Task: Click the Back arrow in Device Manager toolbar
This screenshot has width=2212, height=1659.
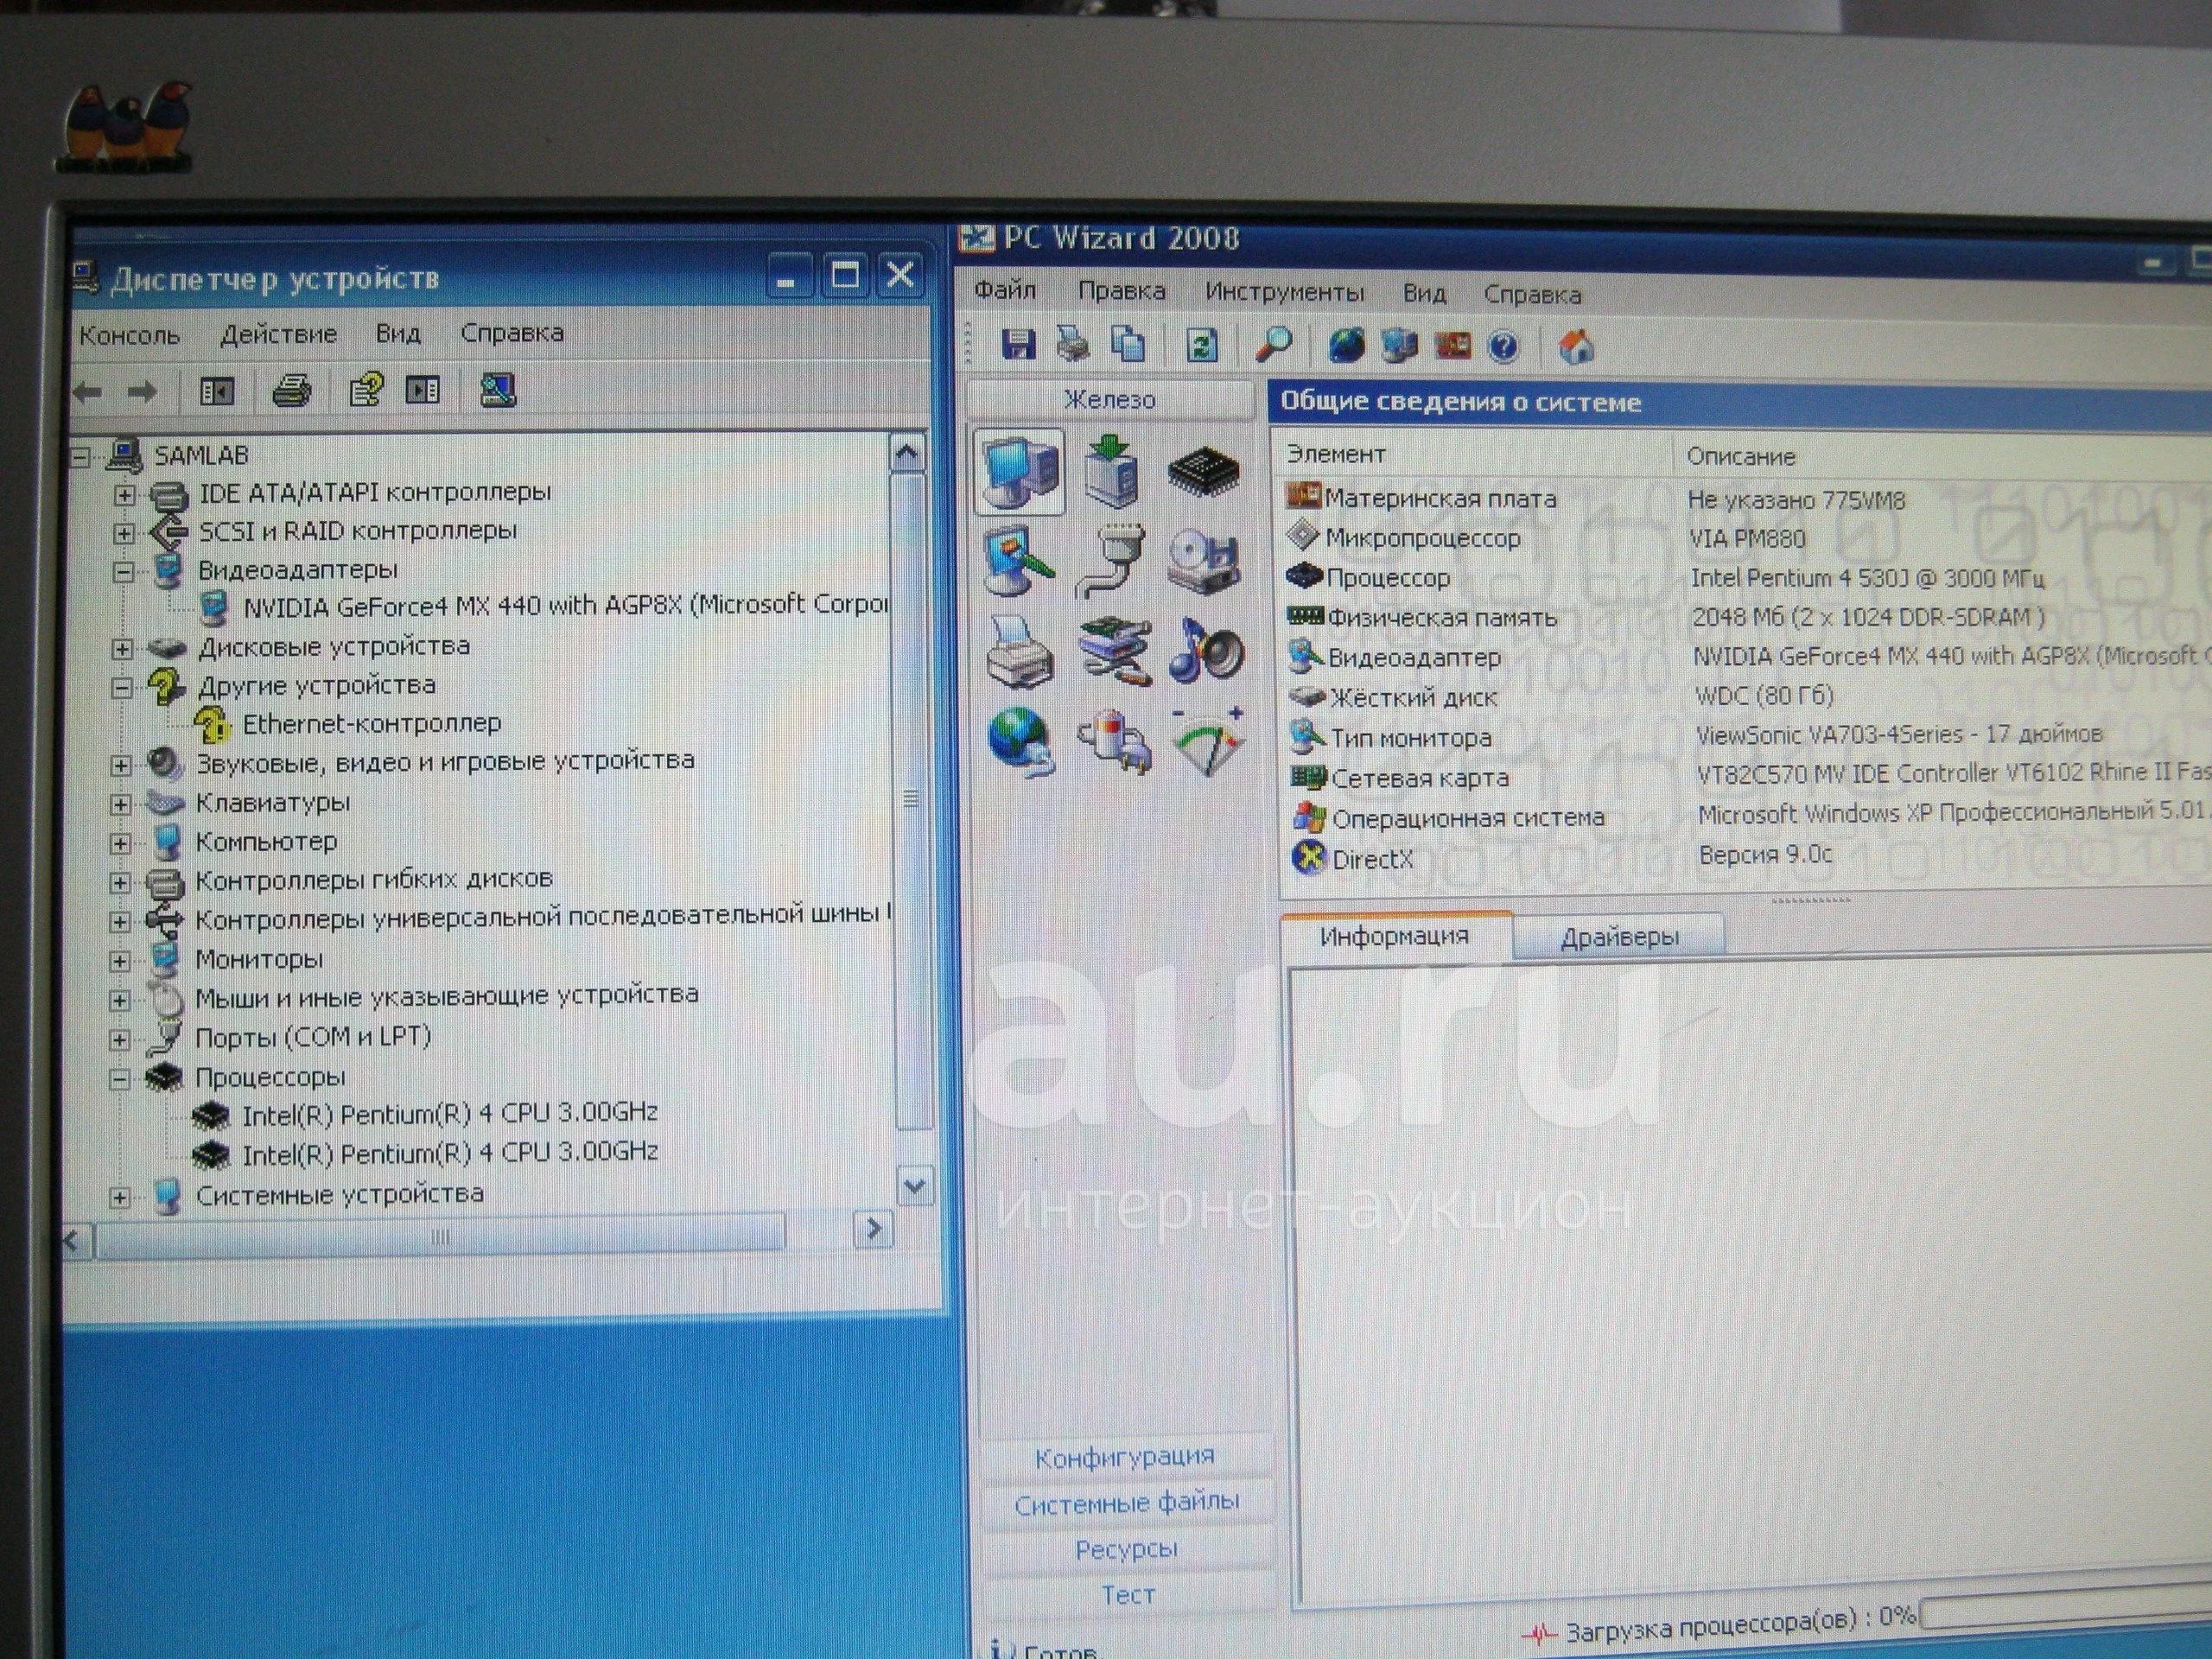Action: click(89, 391)
